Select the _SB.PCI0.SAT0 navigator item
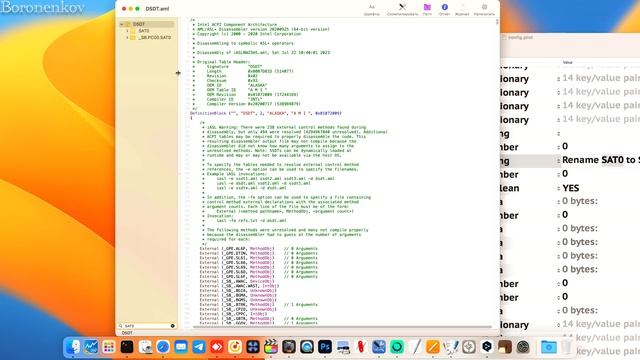Screen dimensions: 640x360 click(154, 38)
